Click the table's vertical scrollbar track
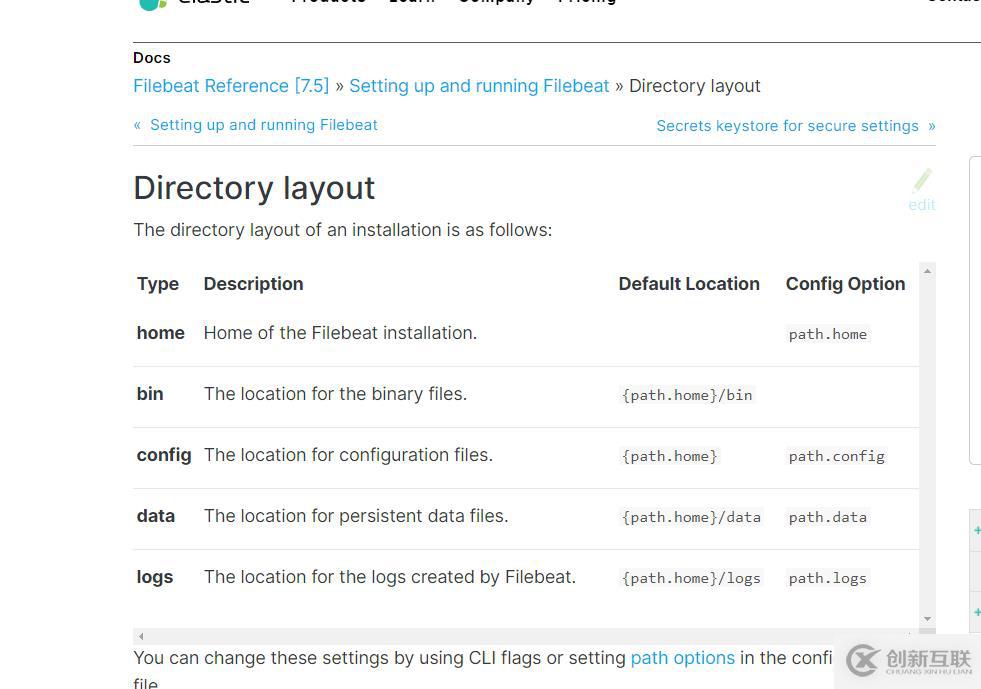981x689 pixels. [x=927, y=445]
